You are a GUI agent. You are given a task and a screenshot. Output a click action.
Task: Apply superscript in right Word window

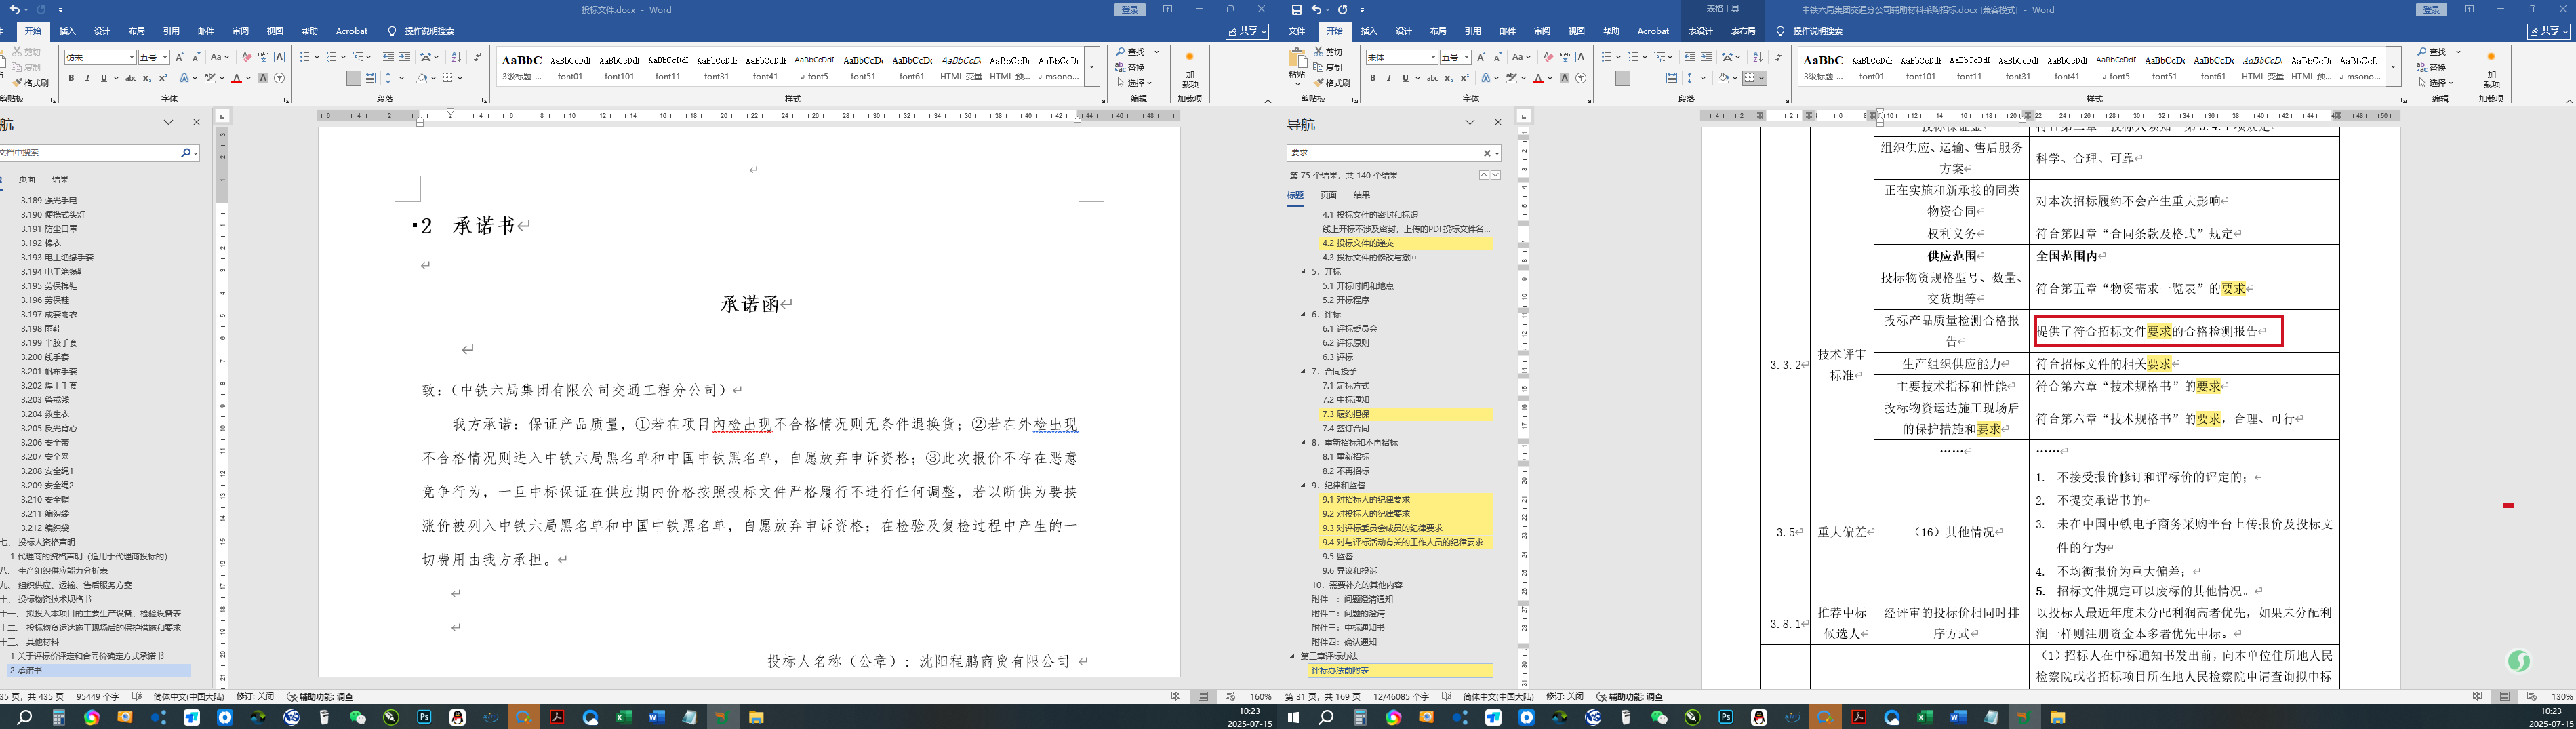pos(1465,78)
